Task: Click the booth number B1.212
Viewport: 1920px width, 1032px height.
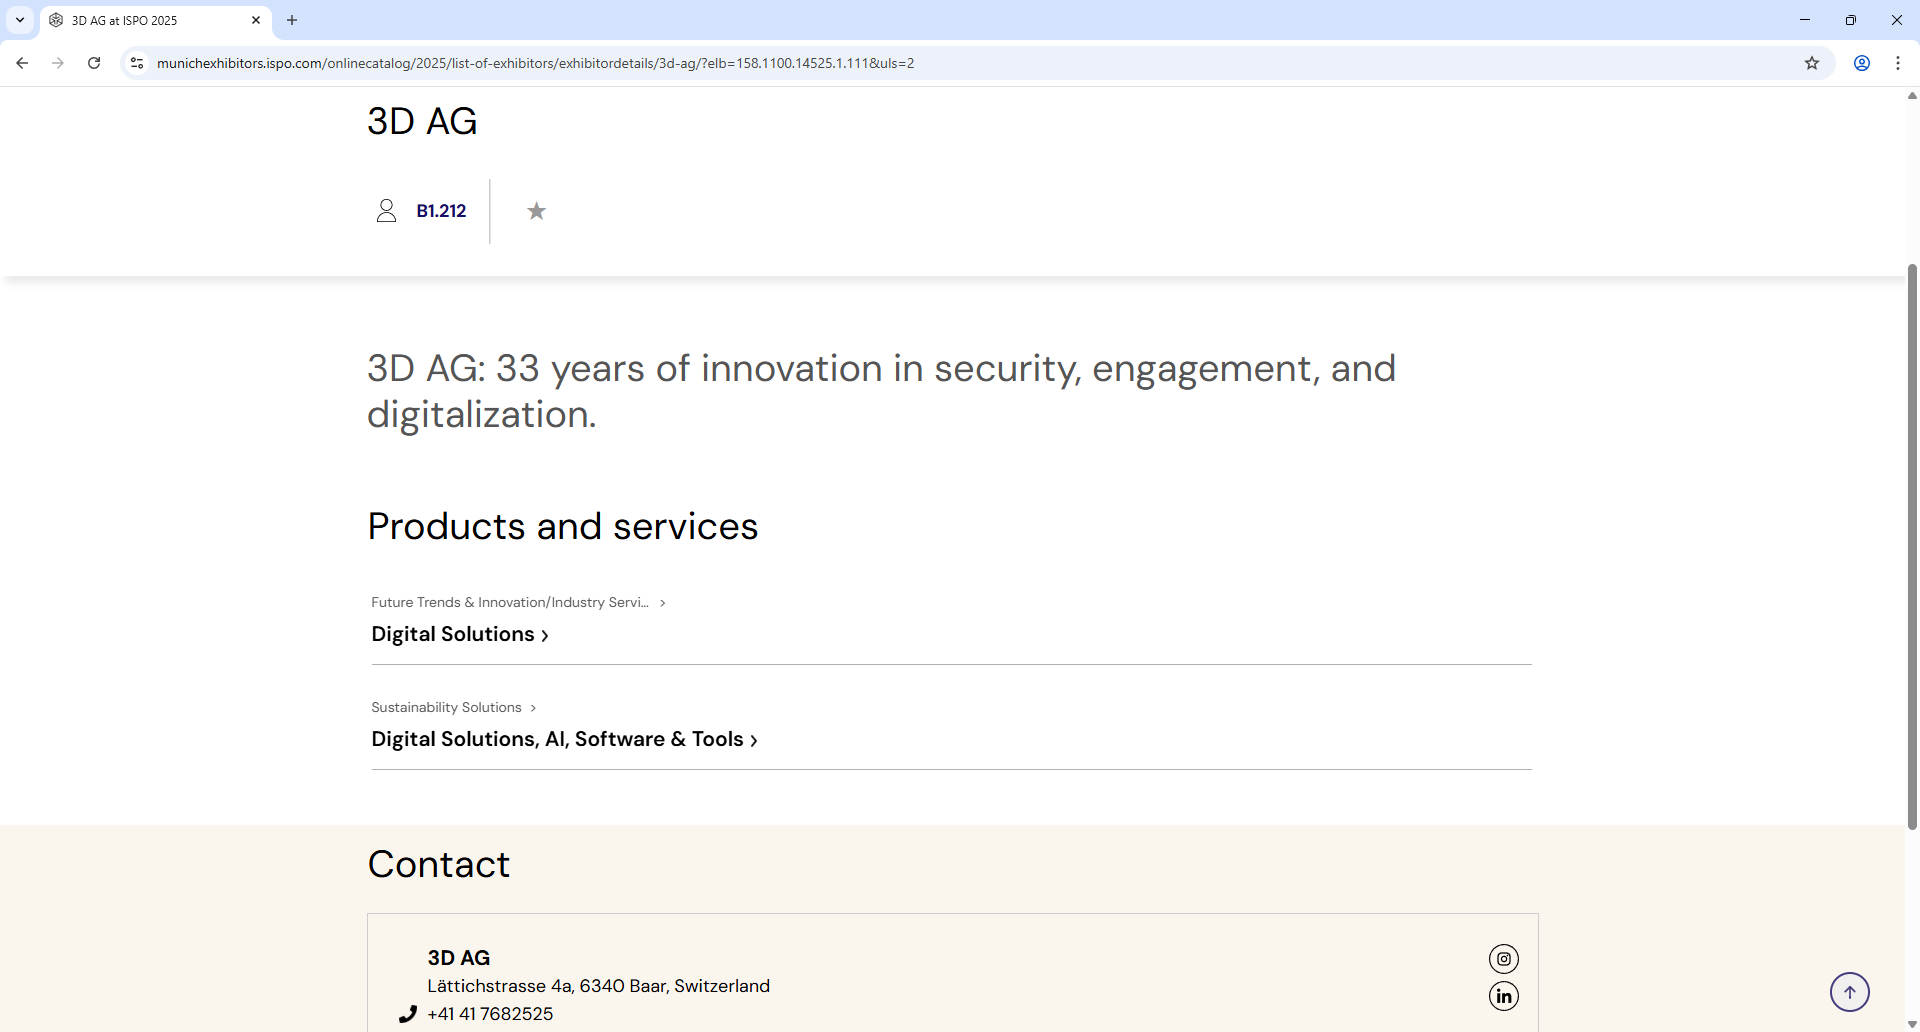Action: (x=441, y=211)
